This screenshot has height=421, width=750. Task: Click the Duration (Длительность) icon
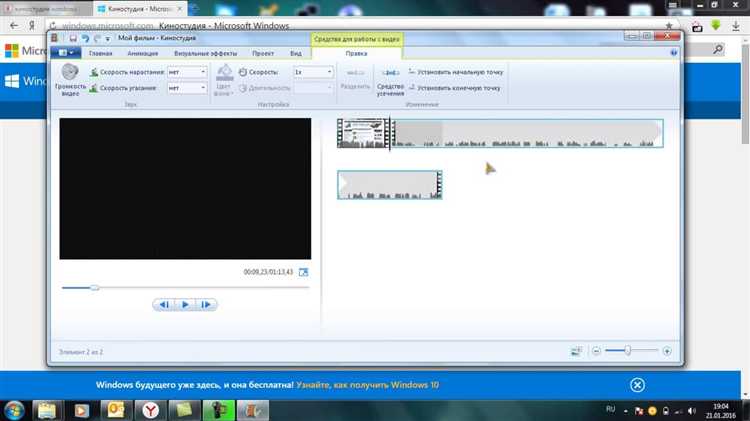243,88
